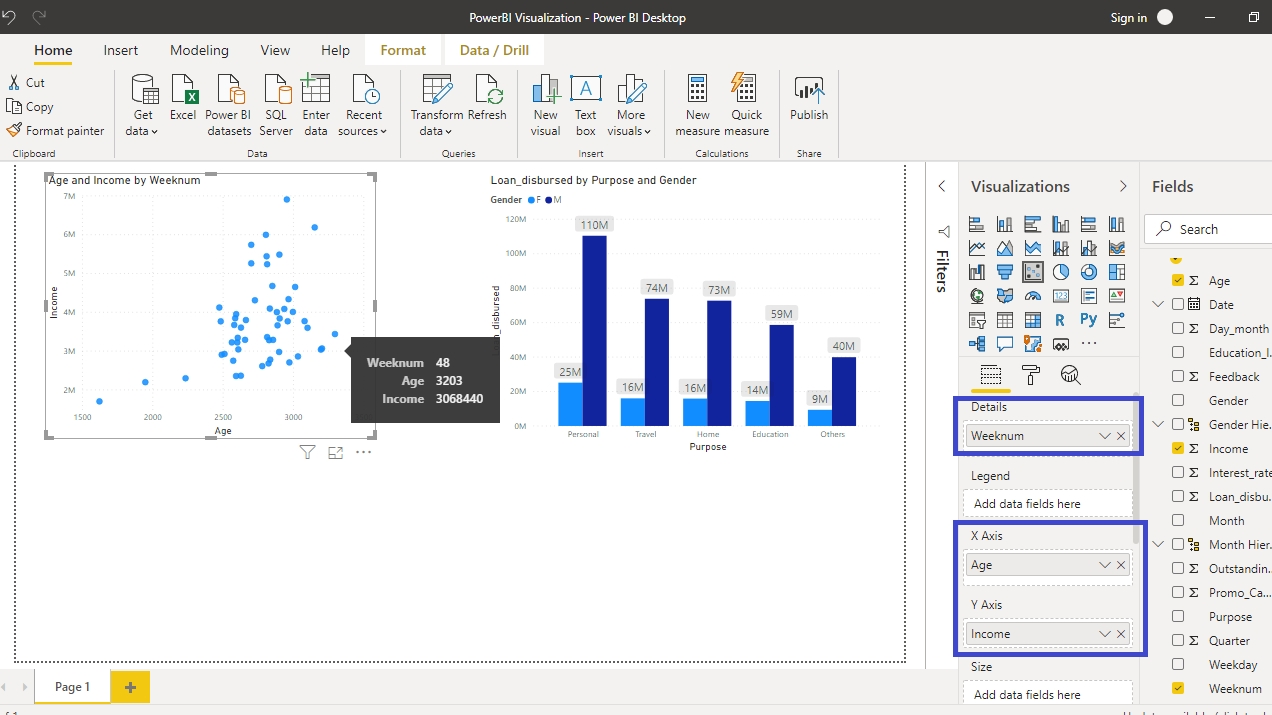Uncheck the Age field checkbox

pyautogui.click(x=1178, y=281)
